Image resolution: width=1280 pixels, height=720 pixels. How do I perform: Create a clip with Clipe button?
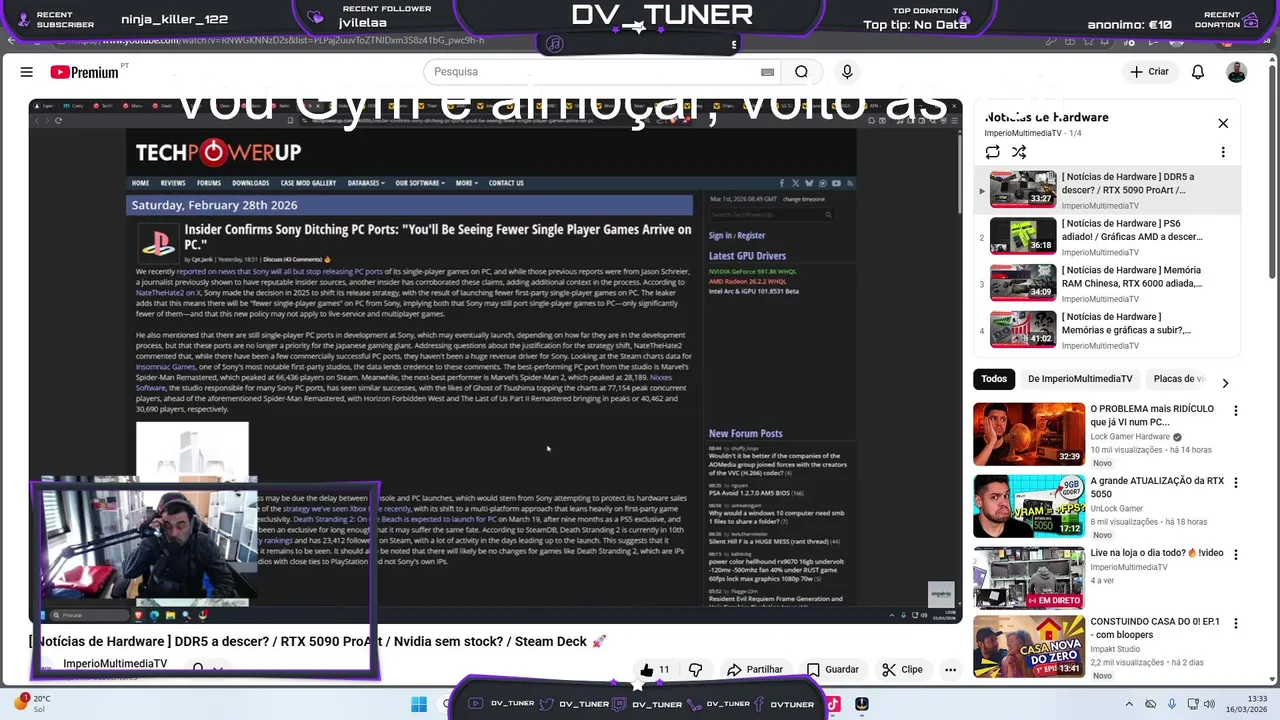903,670
